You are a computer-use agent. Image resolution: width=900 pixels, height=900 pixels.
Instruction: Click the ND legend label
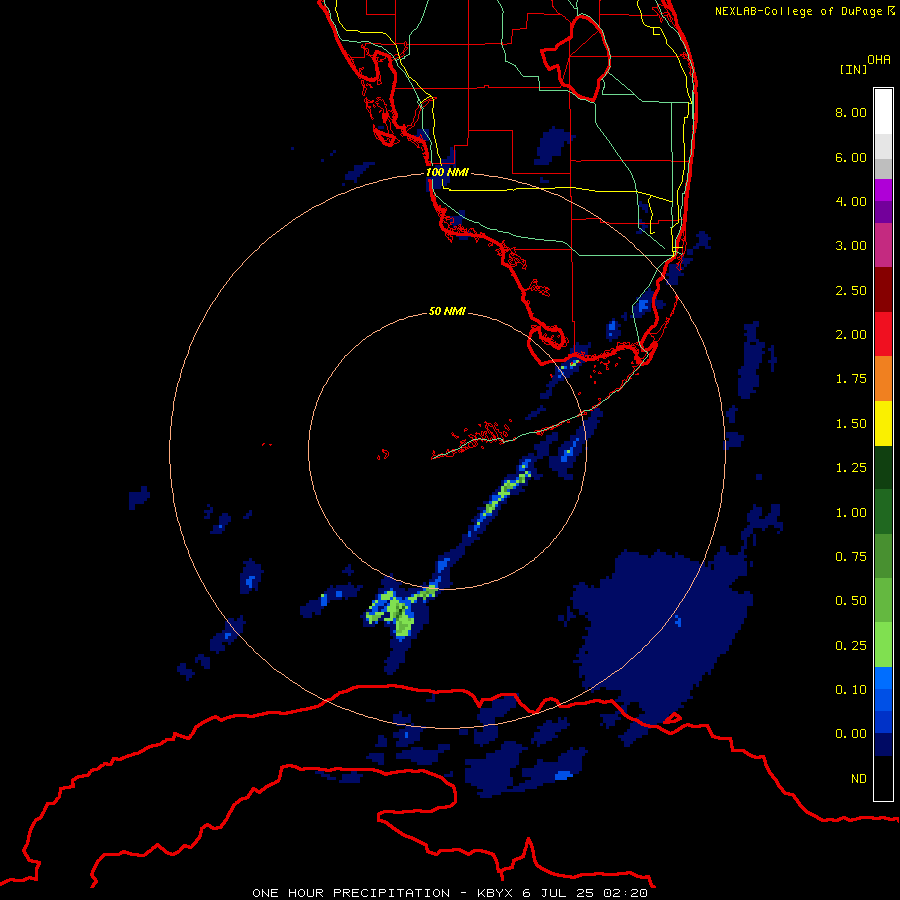point(859,779)
